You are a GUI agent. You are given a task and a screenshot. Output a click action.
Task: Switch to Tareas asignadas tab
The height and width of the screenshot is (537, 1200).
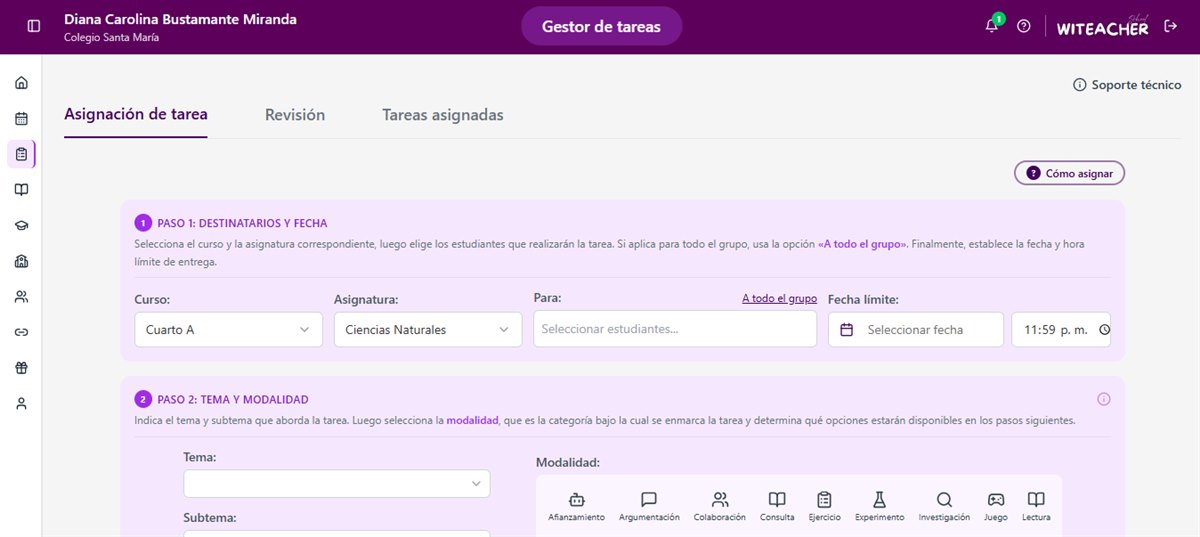443,115
